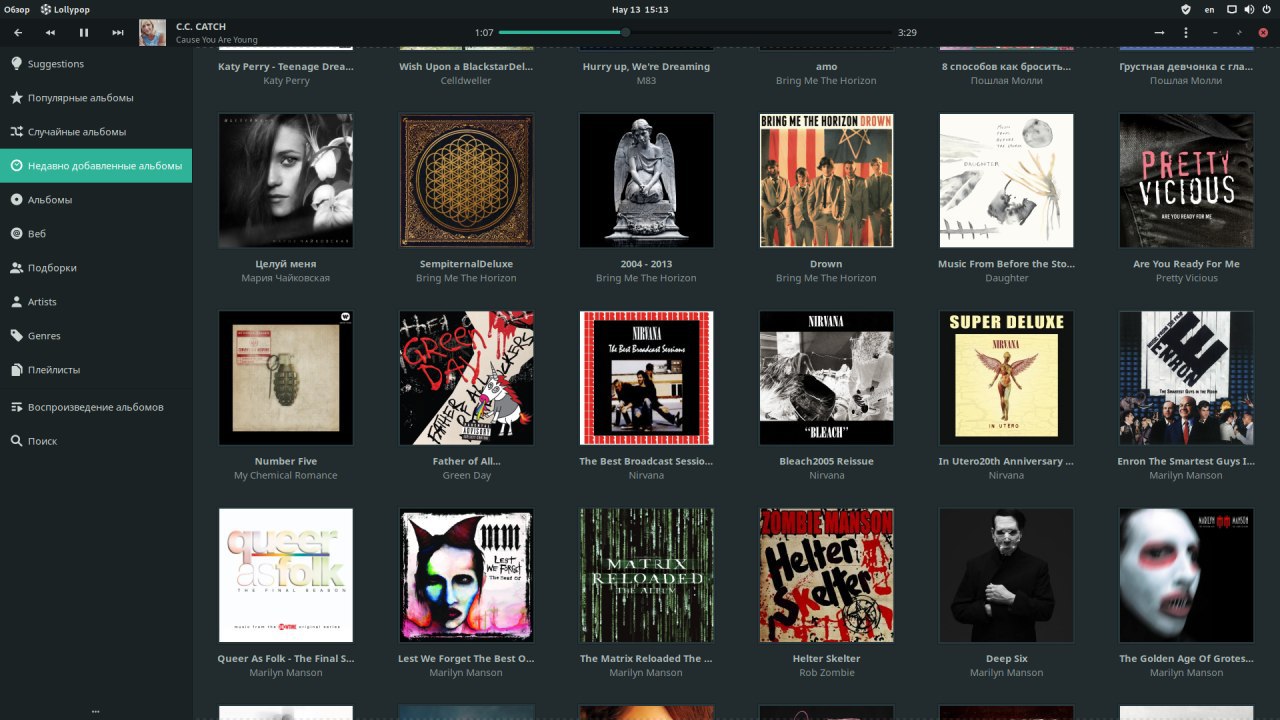The image size is (1280, 720).
Task: Click the back arrow in header
Action: [x=18, y=33]
